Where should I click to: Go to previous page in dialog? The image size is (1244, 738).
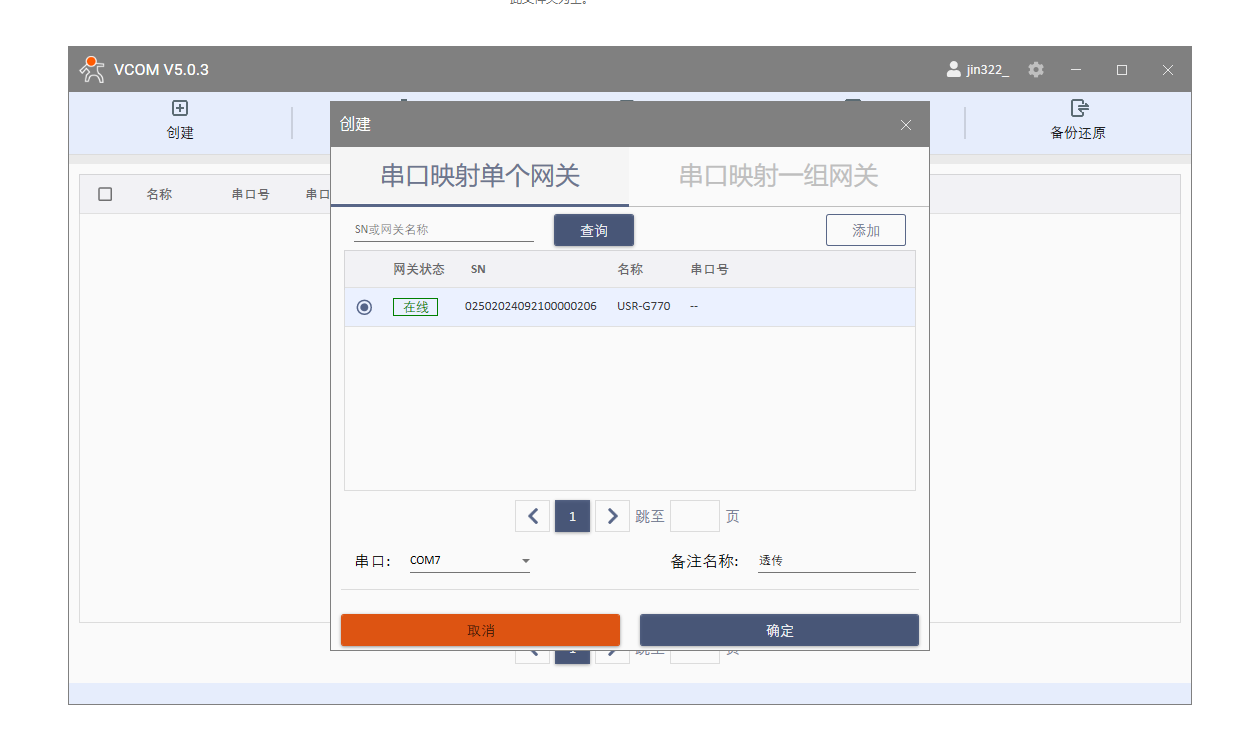point(532,516)
